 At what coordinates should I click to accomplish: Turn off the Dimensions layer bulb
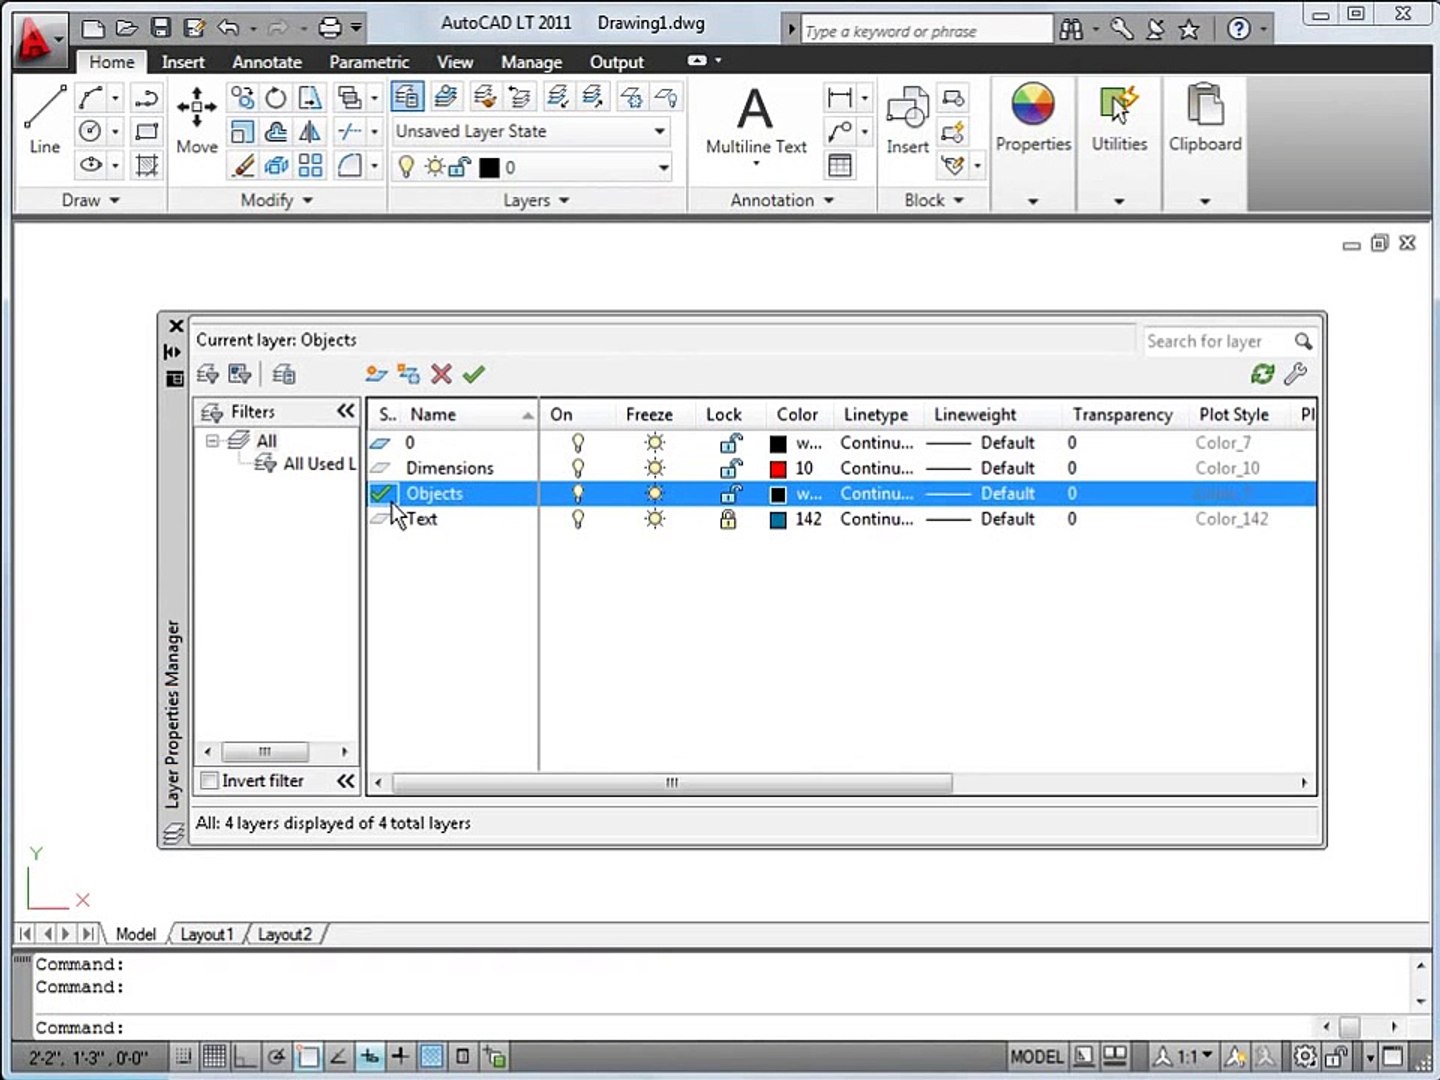click(577, 468)
